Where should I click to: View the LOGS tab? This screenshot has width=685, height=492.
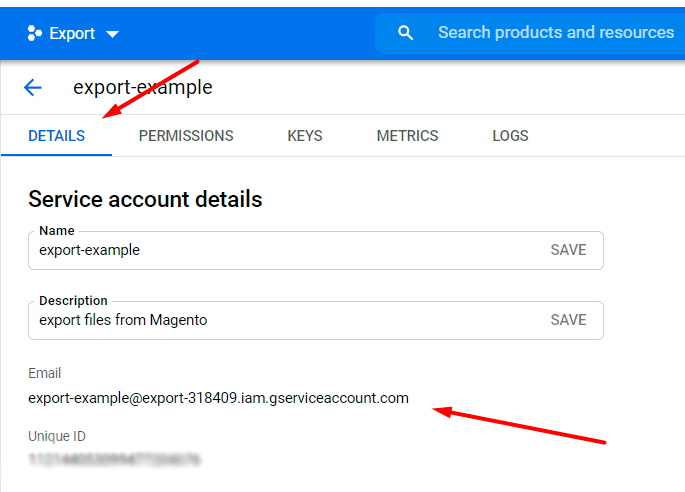(510, 136)
